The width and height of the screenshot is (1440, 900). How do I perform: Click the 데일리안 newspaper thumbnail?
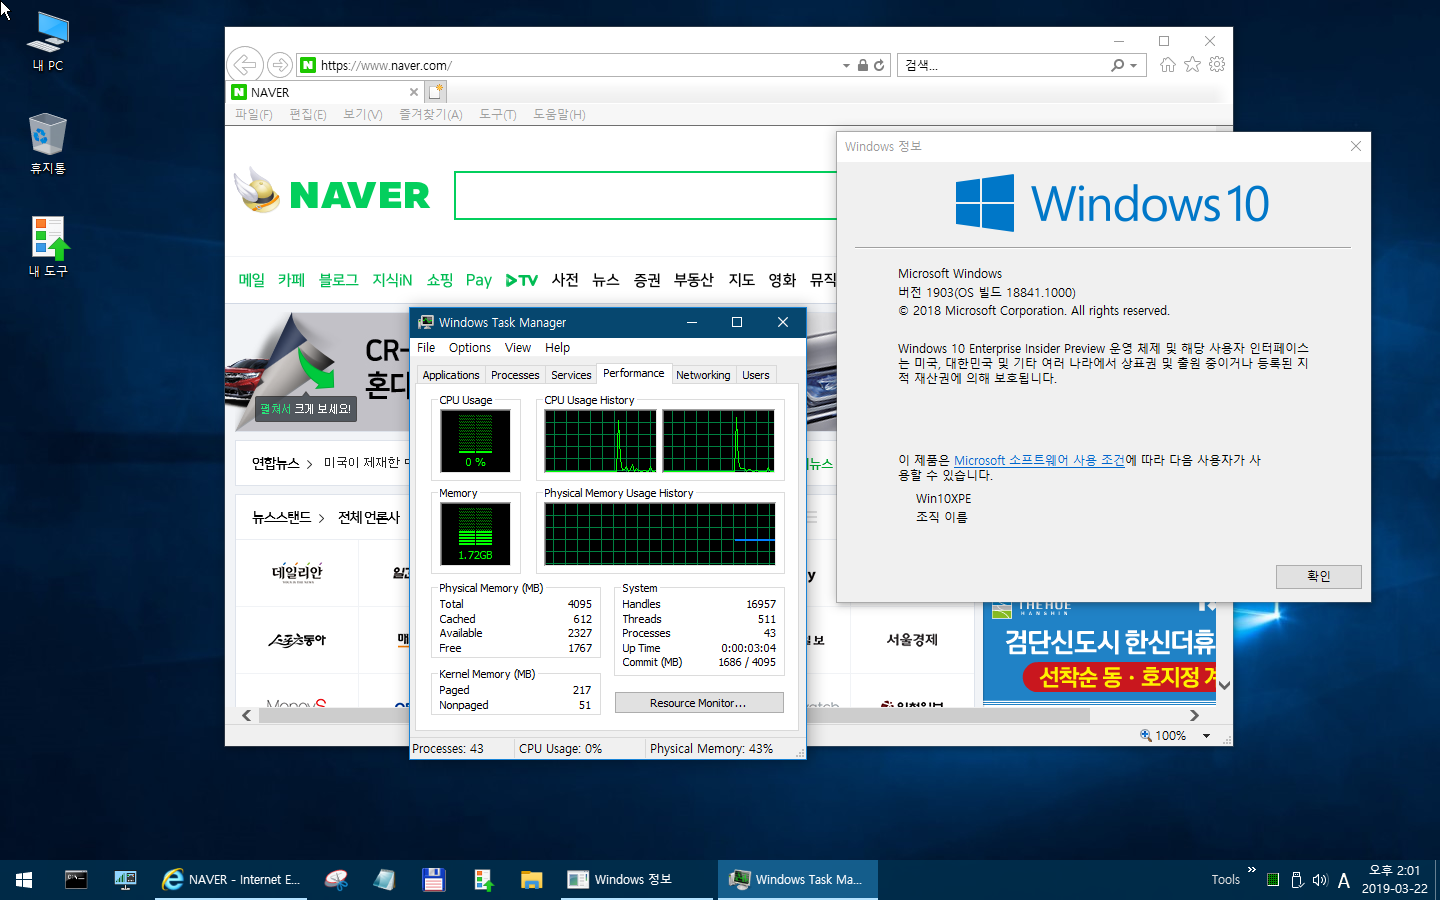pyautogui.click(x=297, y=573)
